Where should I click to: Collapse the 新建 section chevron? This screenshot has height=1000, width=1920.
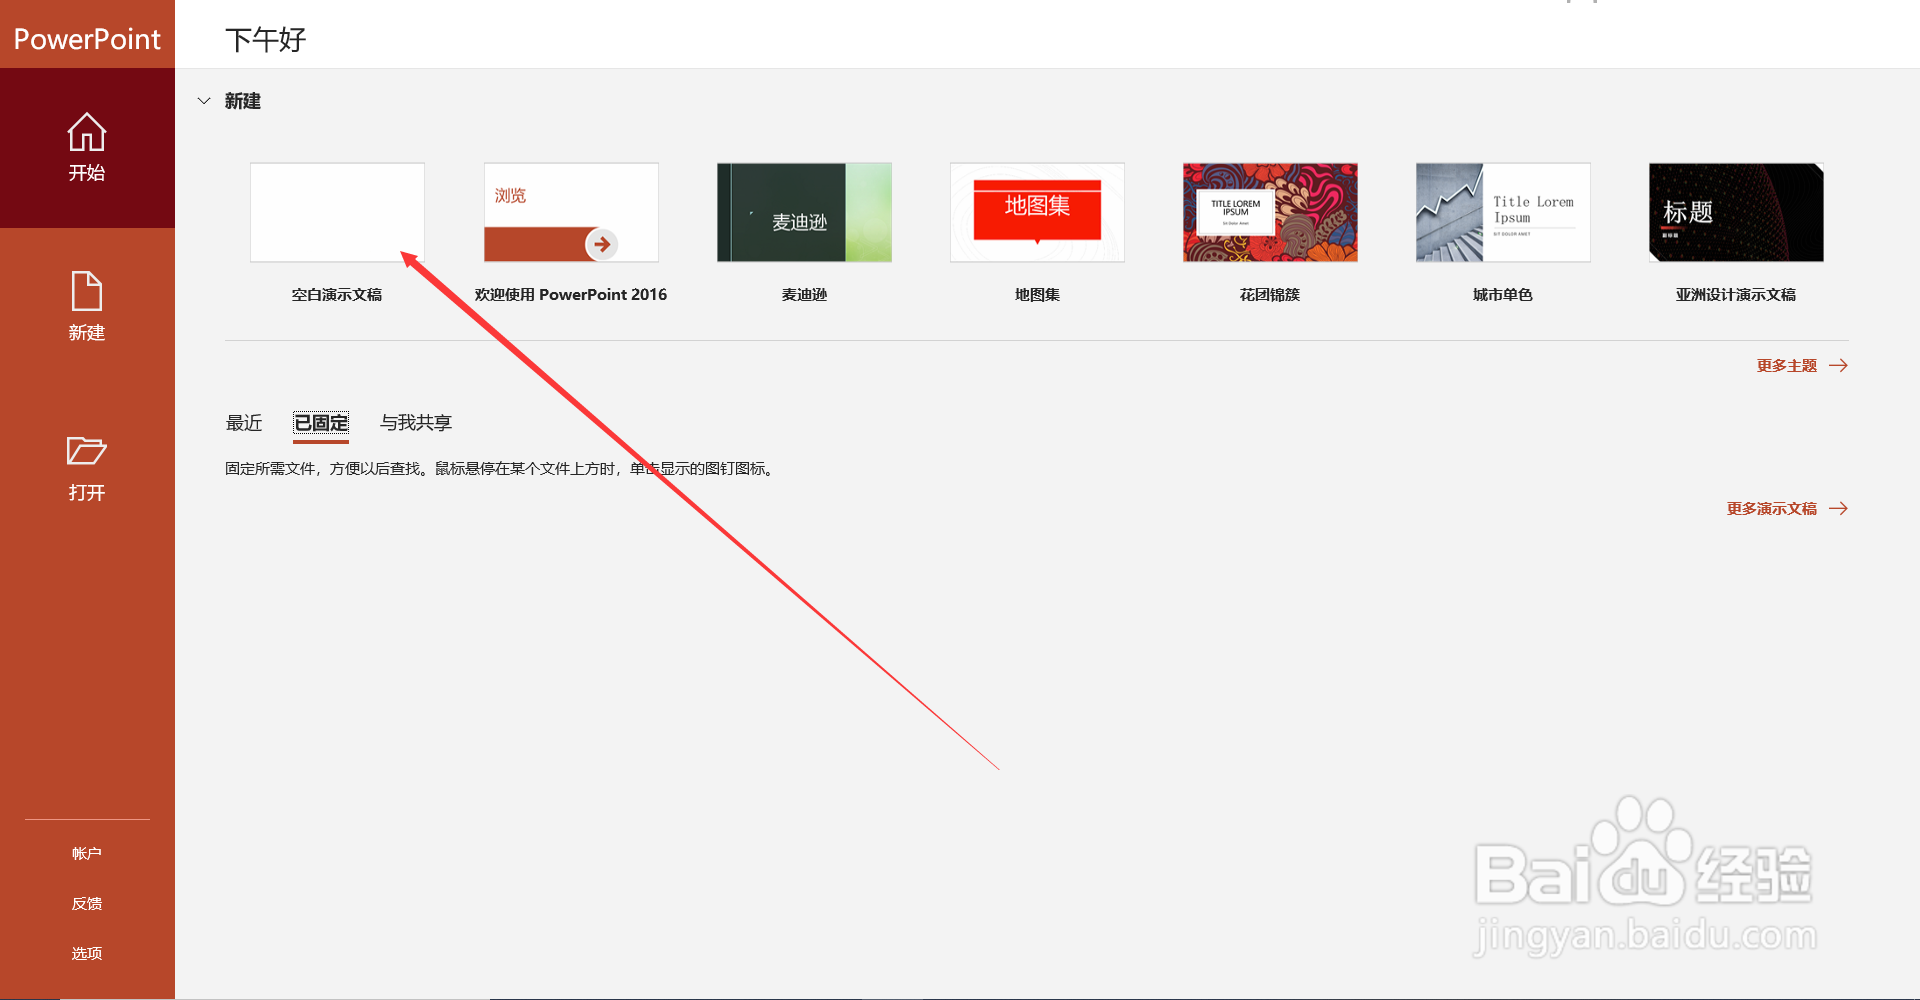click(204, 101)
